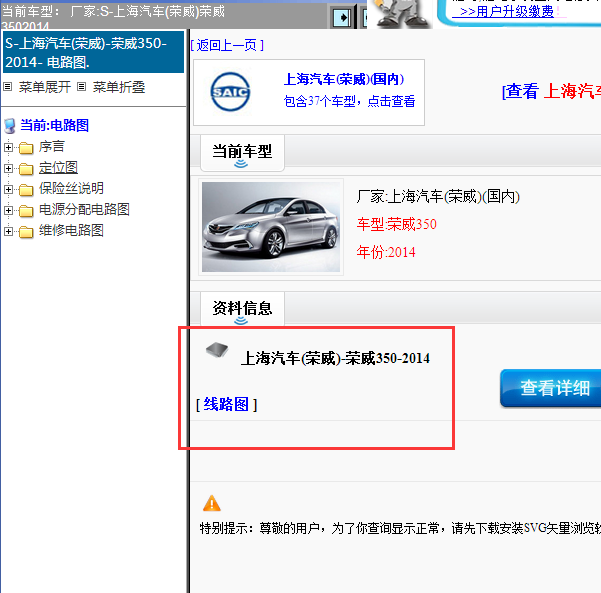
Task: Click the arrow button in top toolbar
Action: (x=342, y=18)
